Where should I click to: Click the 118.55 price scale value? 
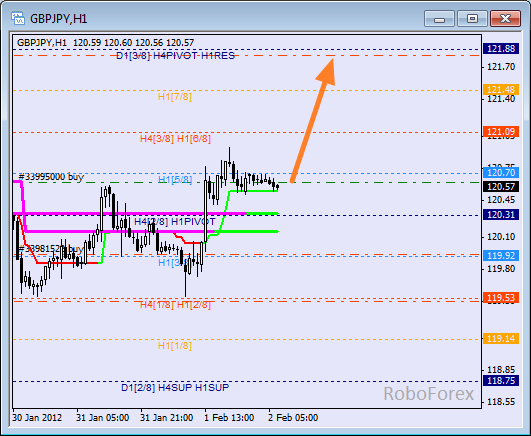[501, 402]
